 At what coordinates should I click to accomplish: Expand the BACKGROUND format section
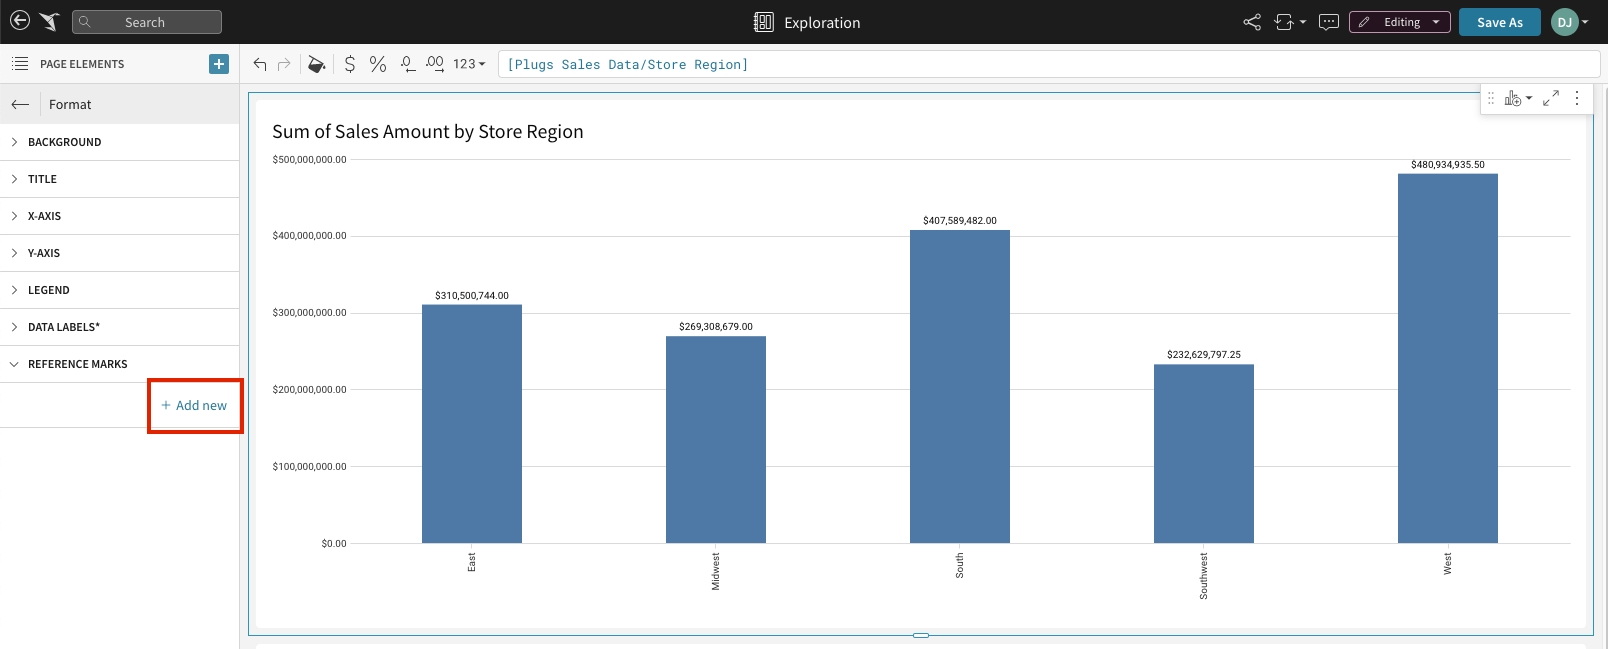(x=64, y=142)
